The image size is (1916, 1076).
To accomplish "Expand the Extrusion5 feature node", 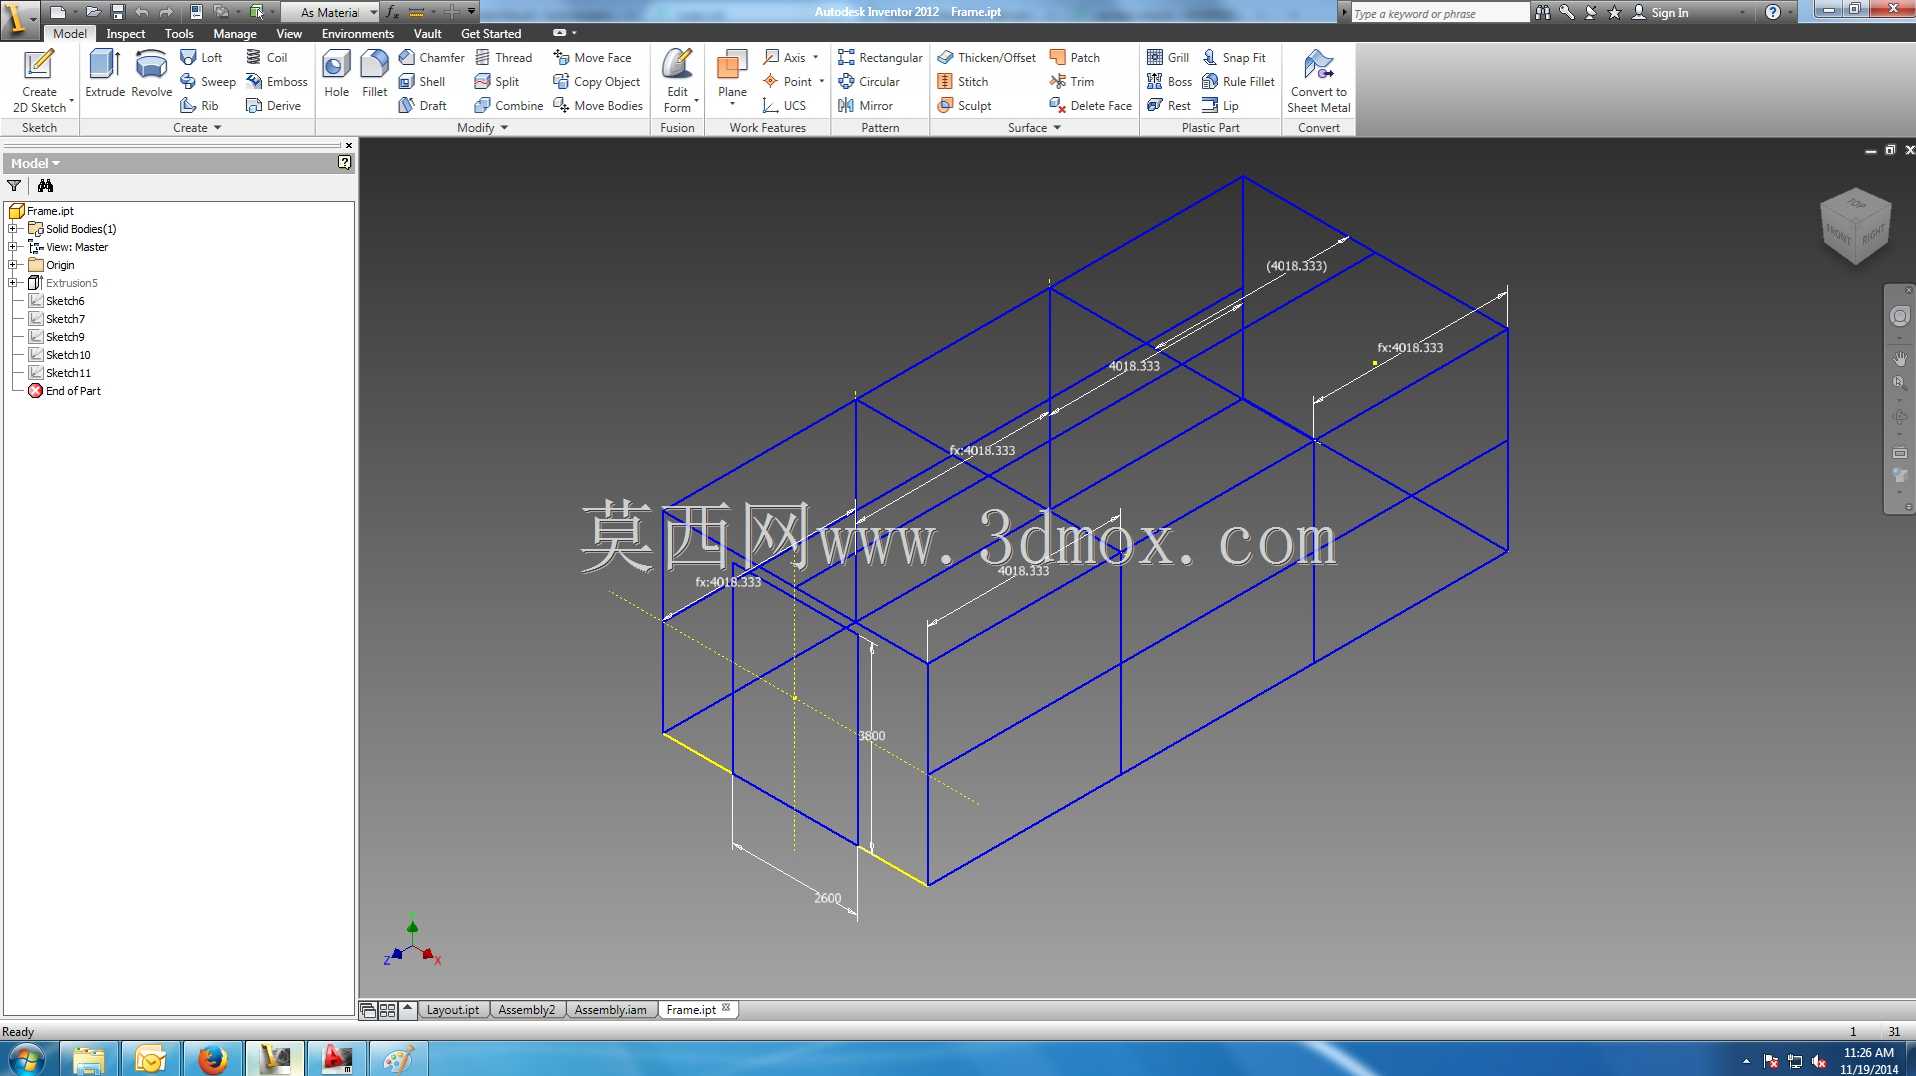I will tap(13, 283).
